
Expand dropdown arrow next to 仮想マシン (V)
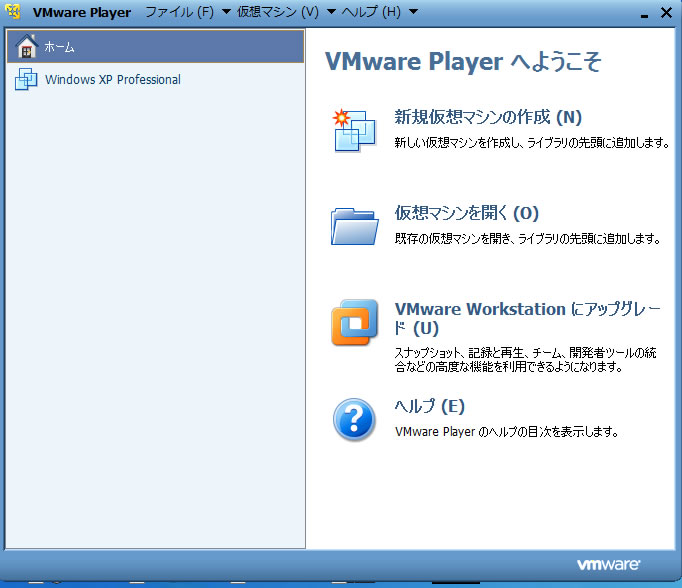click(331, 12)
